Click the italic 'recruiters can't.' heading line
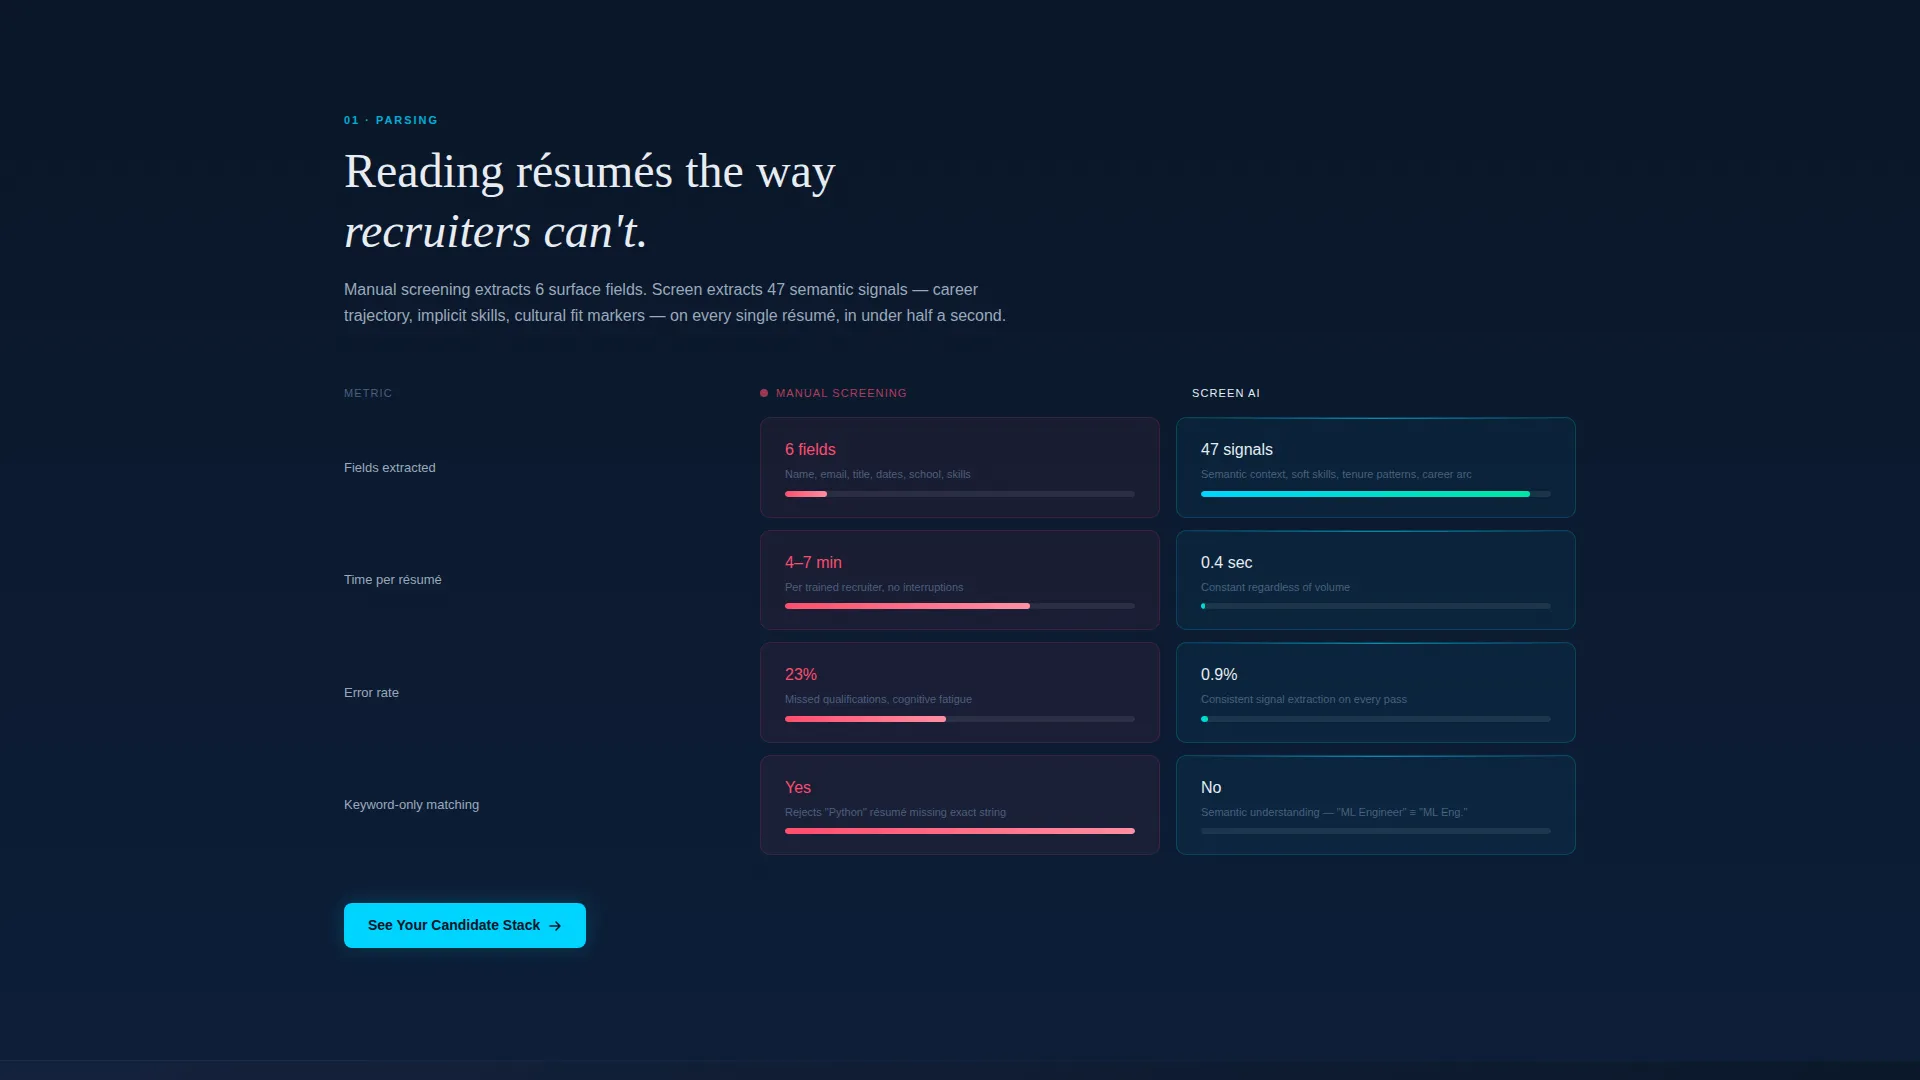Viewport: 1920px width, 1080px height. pyautogui.click(x=495, y=232)
